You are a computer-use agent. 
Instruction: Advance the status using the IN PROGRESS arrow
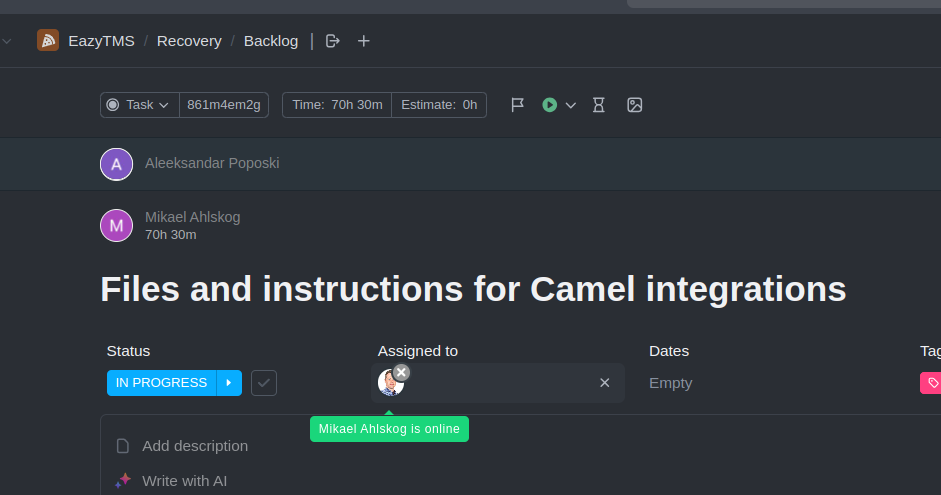[x=229, y=383]
